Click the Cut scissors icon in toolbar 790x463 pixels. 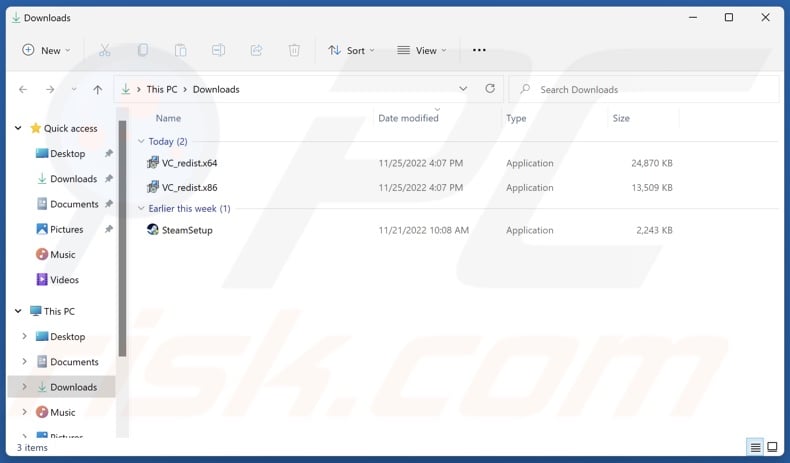coord(104,50)
